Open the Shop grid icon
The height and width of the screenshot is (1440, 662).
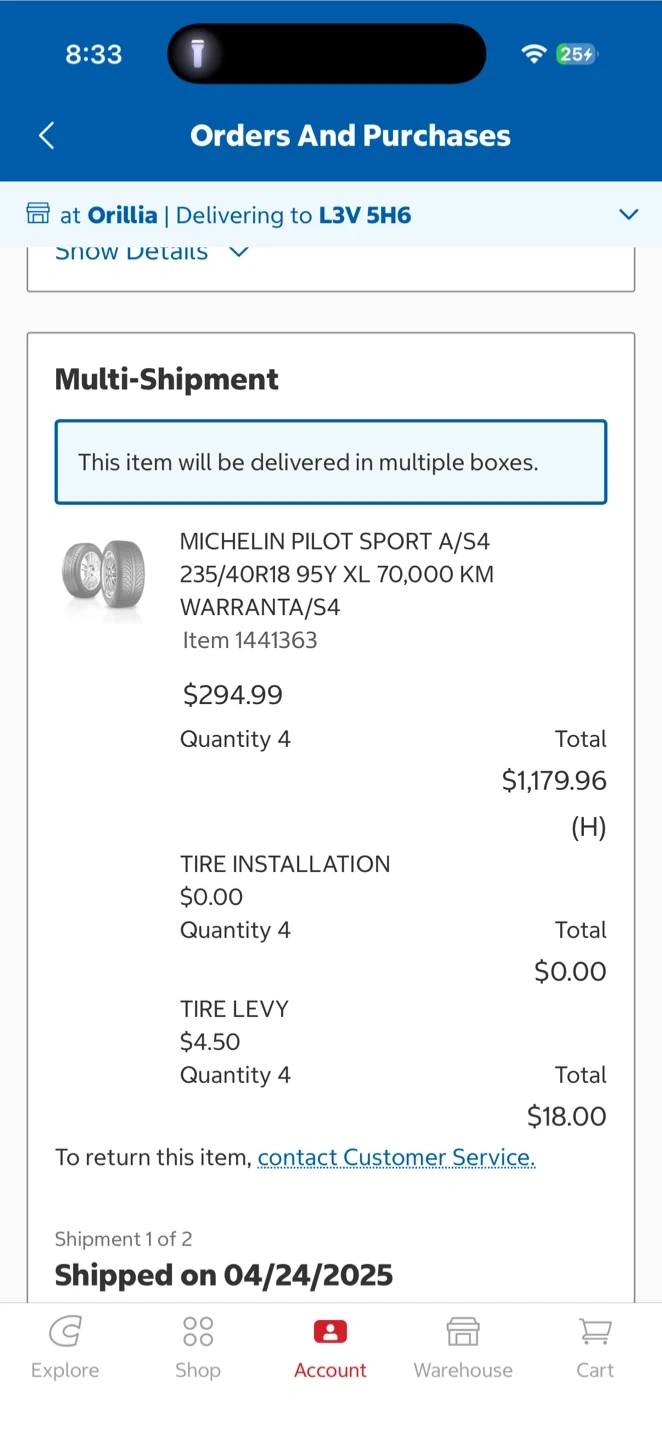pyautogui.click(x=198, y=1332)
